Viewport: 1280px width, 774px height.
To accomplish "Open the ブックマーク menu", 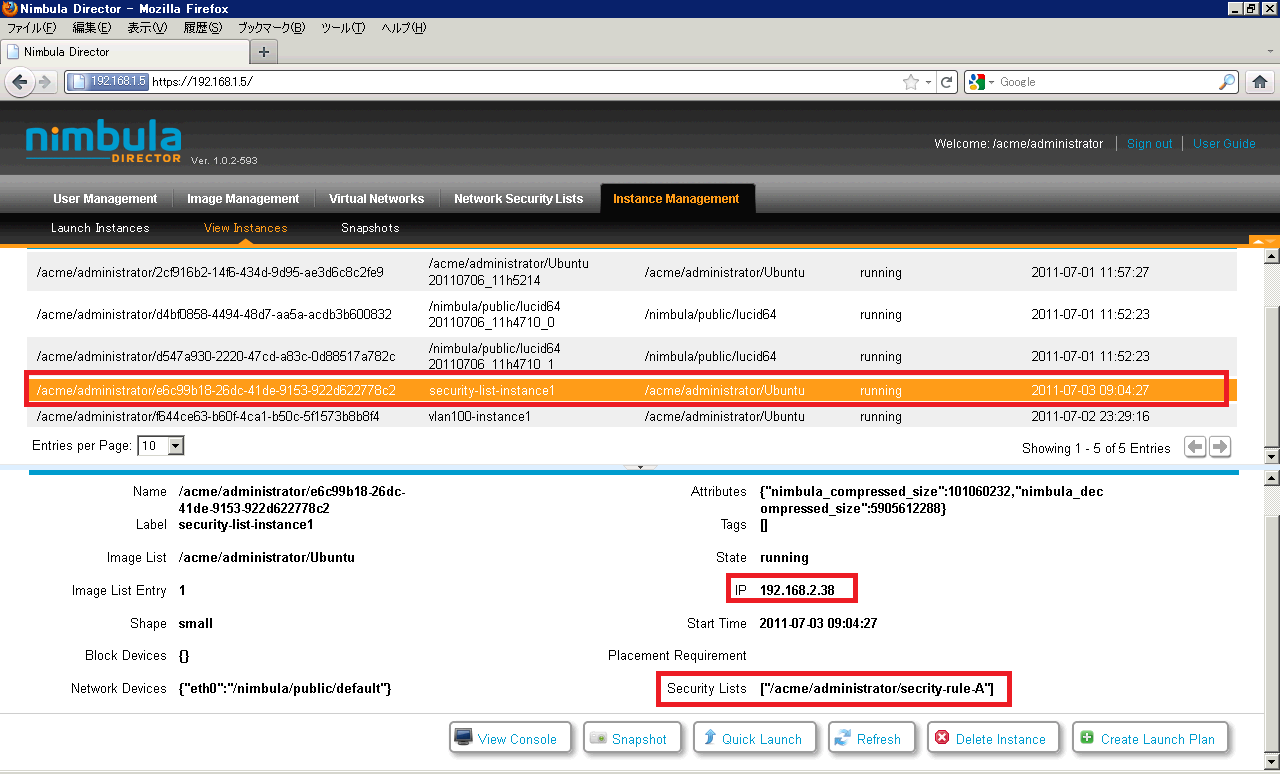I will pos(270,28).
